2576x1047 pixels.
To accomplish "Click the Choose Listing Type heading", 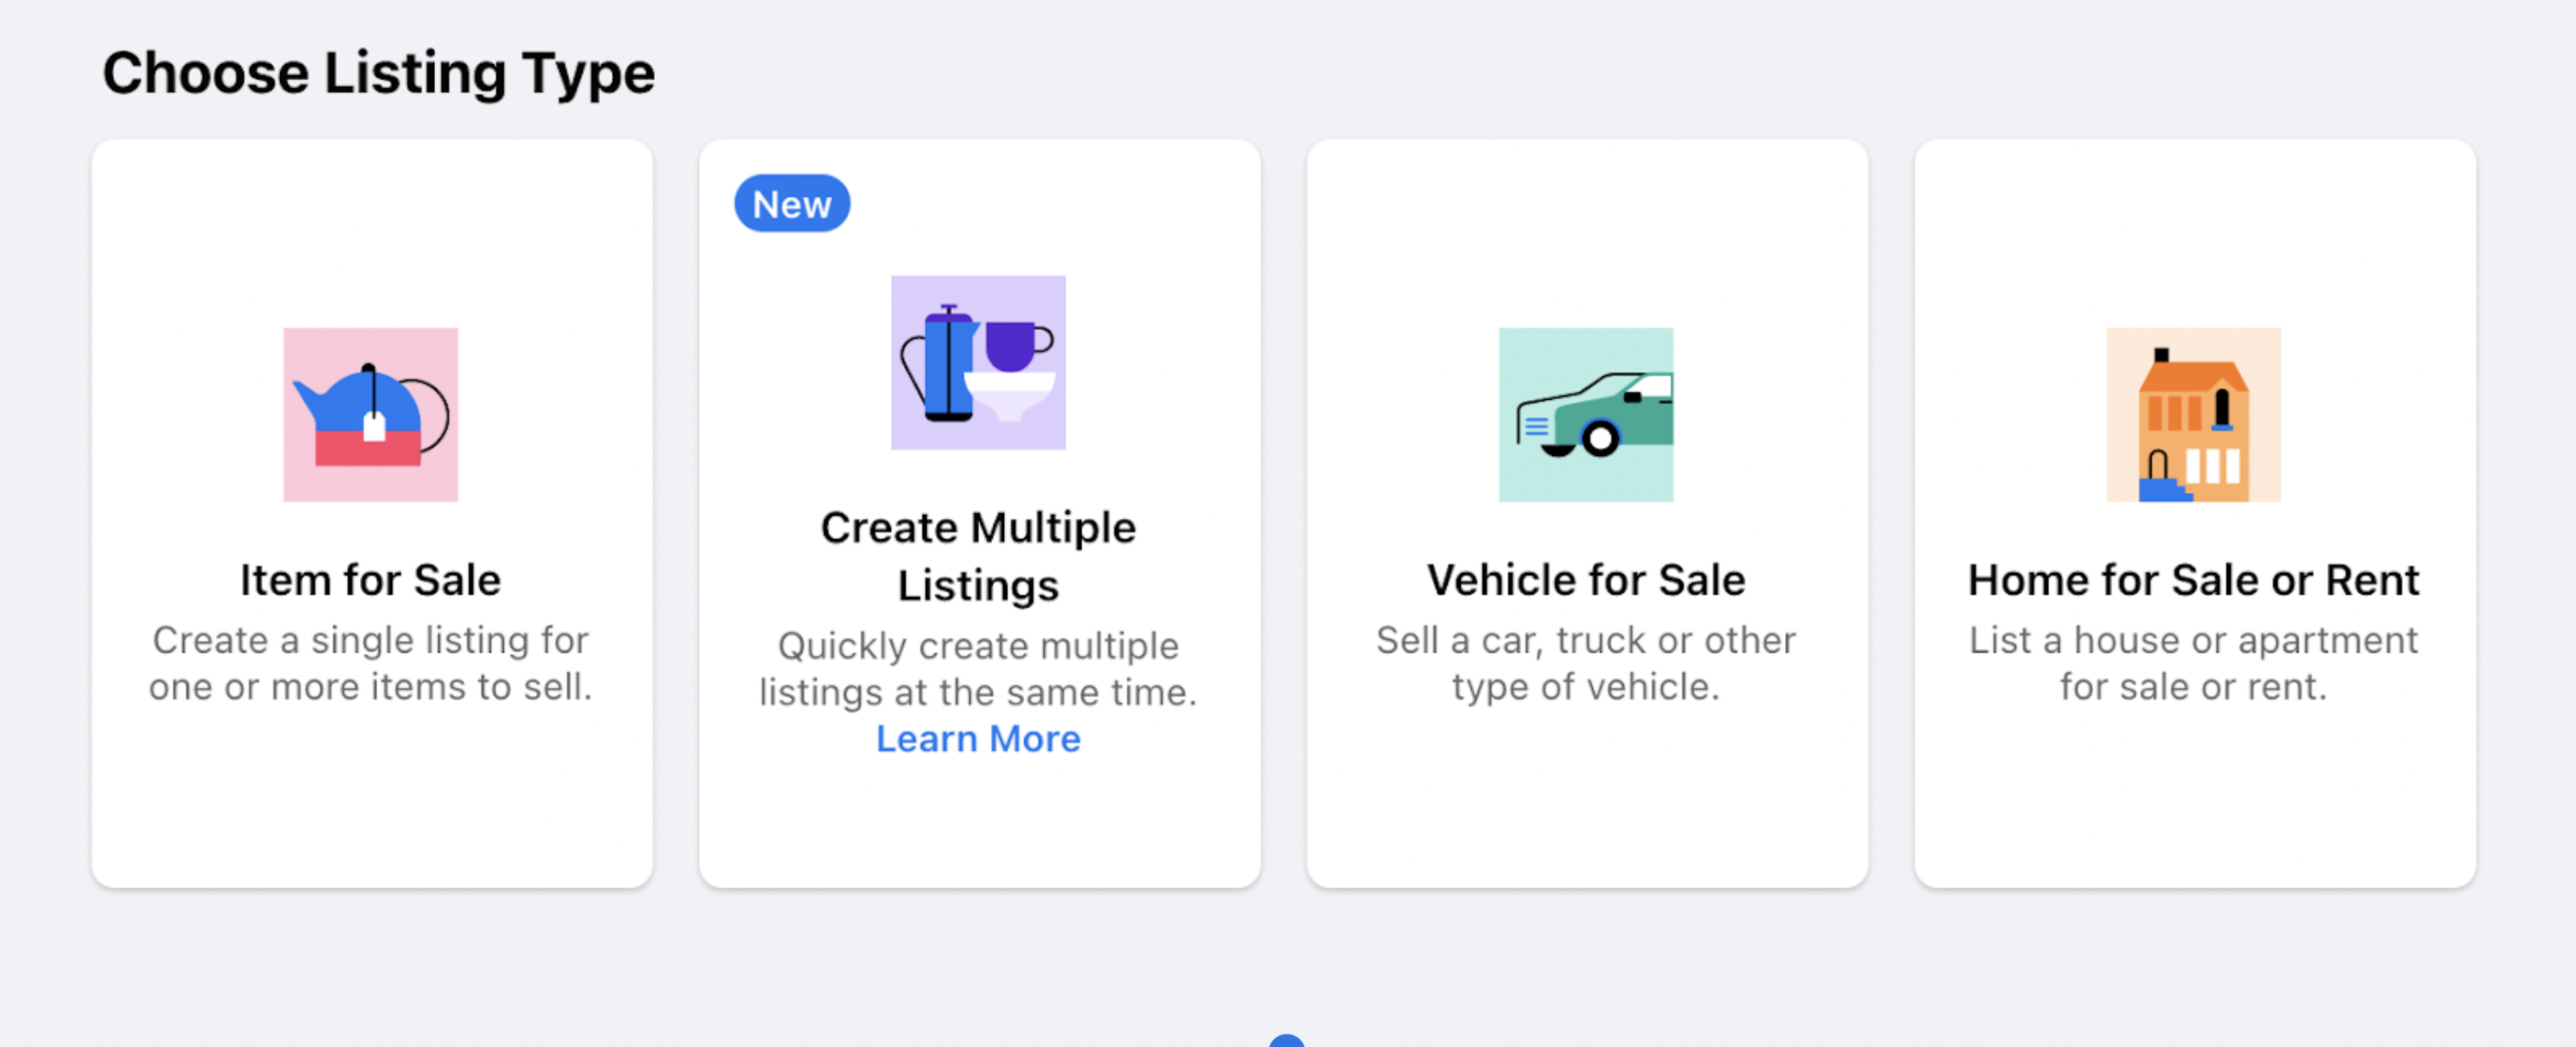I will coord(378,74).
